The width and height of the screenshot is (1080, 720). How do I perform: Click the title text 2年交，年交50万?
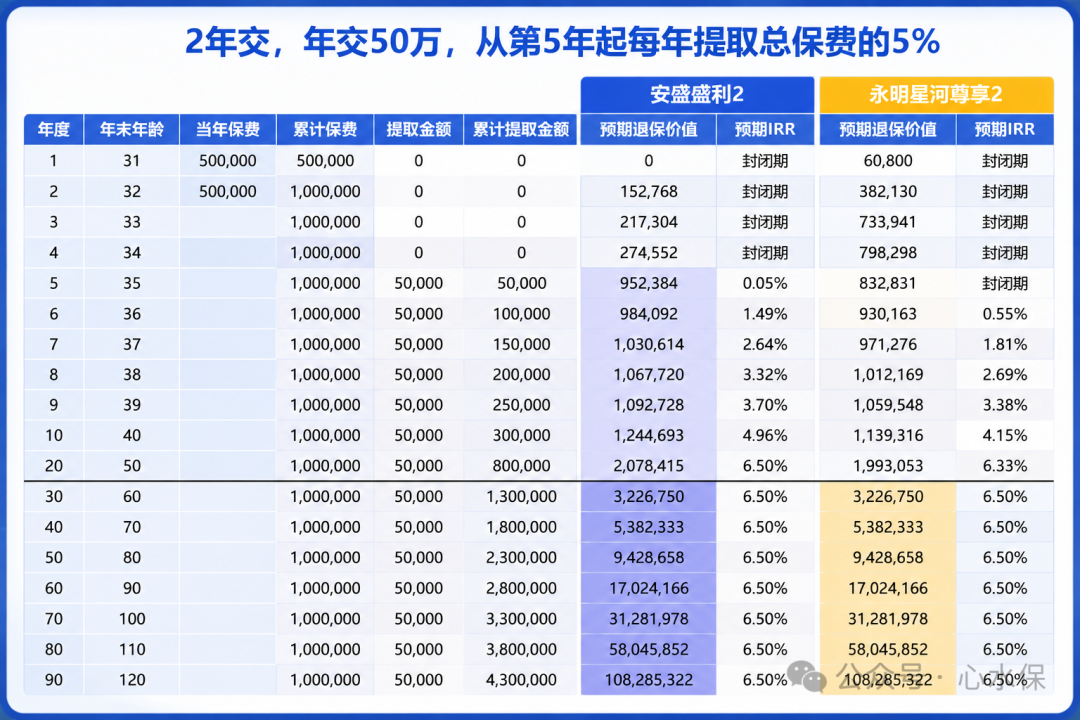(313, 42)
